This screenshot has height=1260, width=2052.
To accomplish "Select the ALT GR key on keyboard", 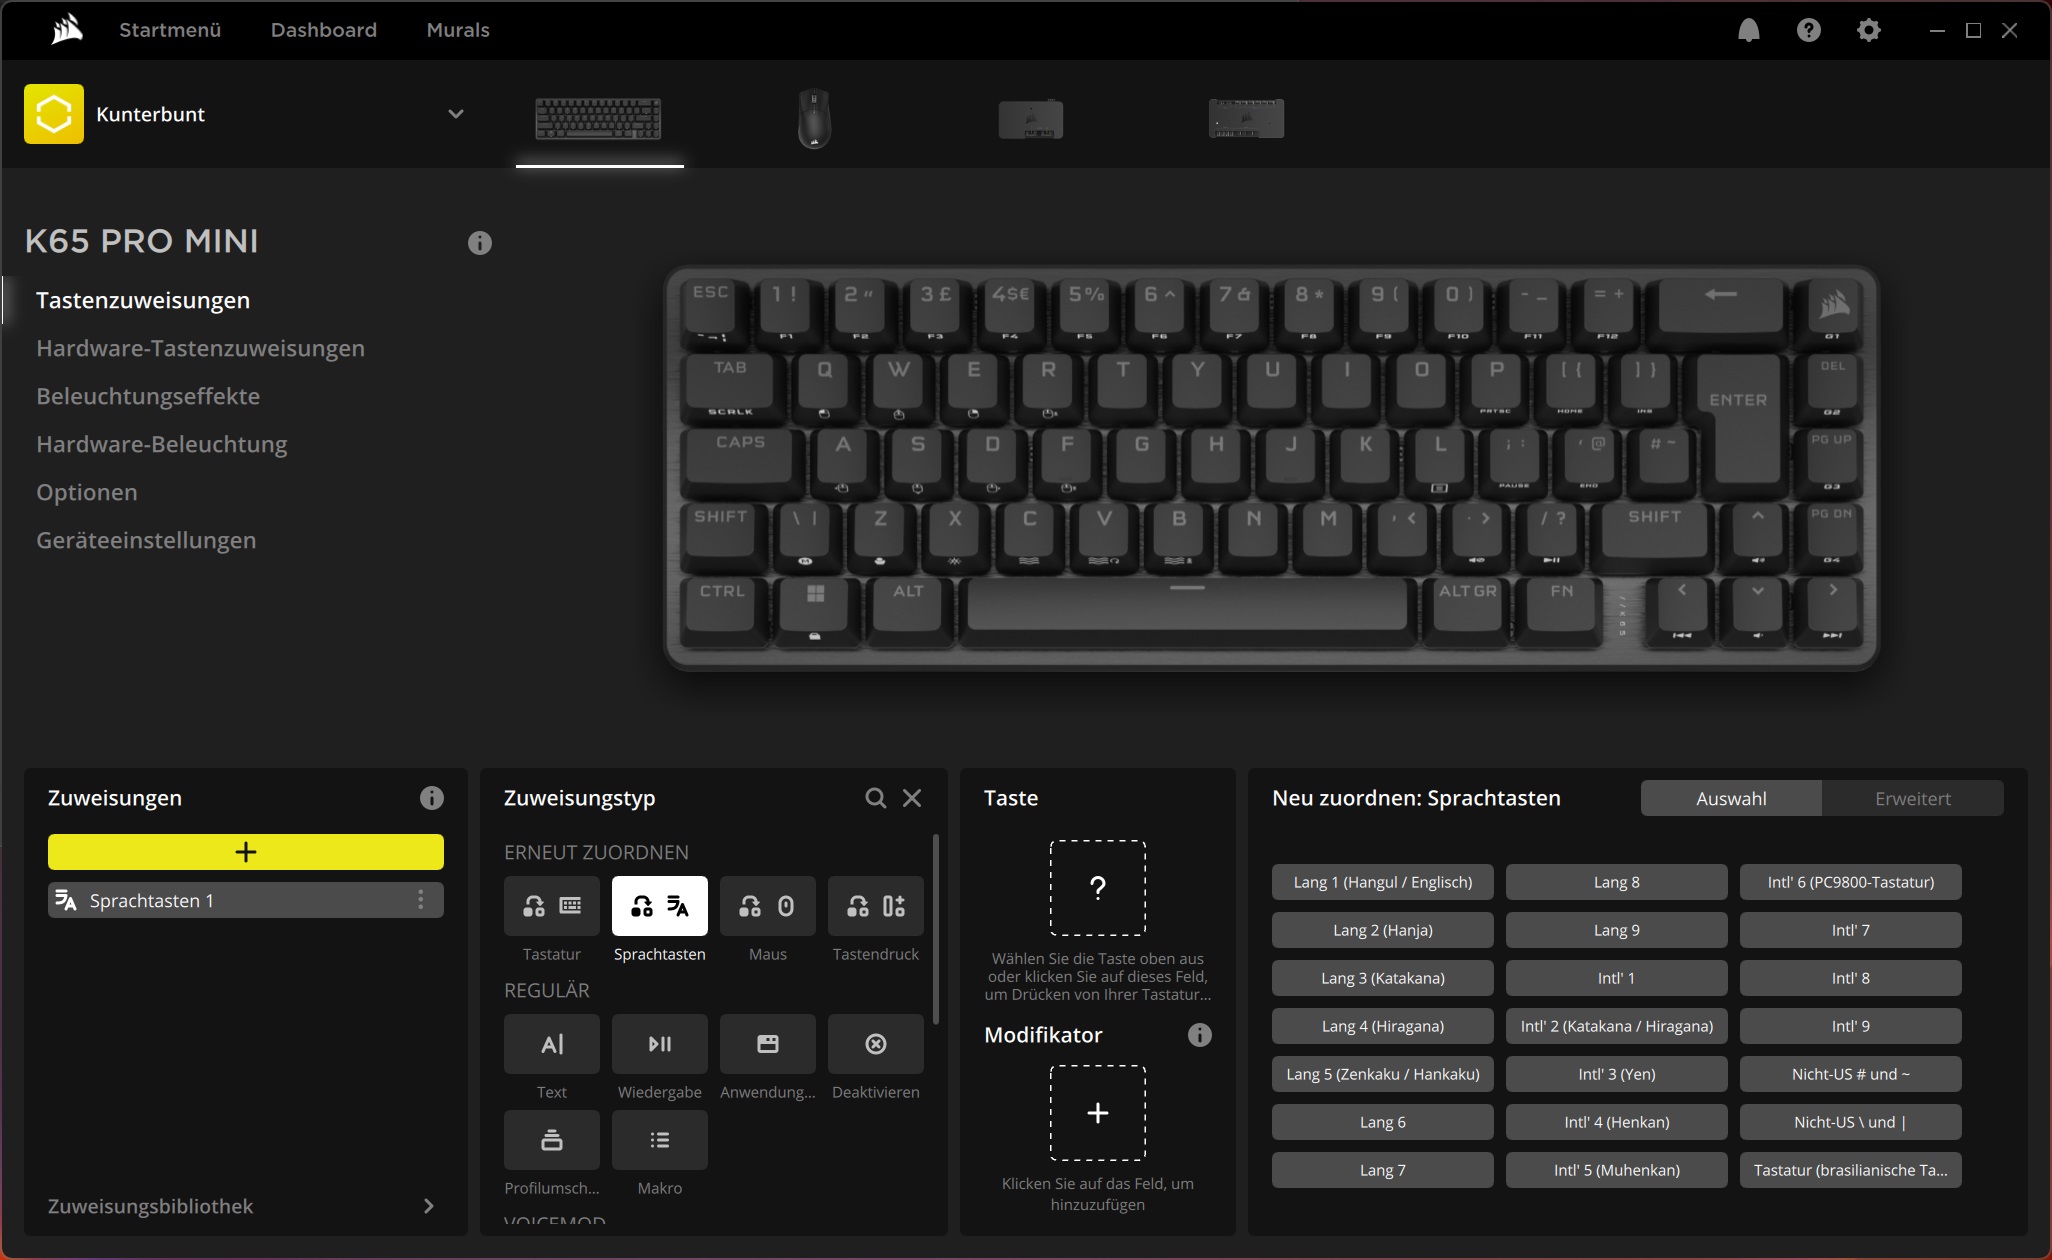I will pyautogui.click(x=1467, y=610).
